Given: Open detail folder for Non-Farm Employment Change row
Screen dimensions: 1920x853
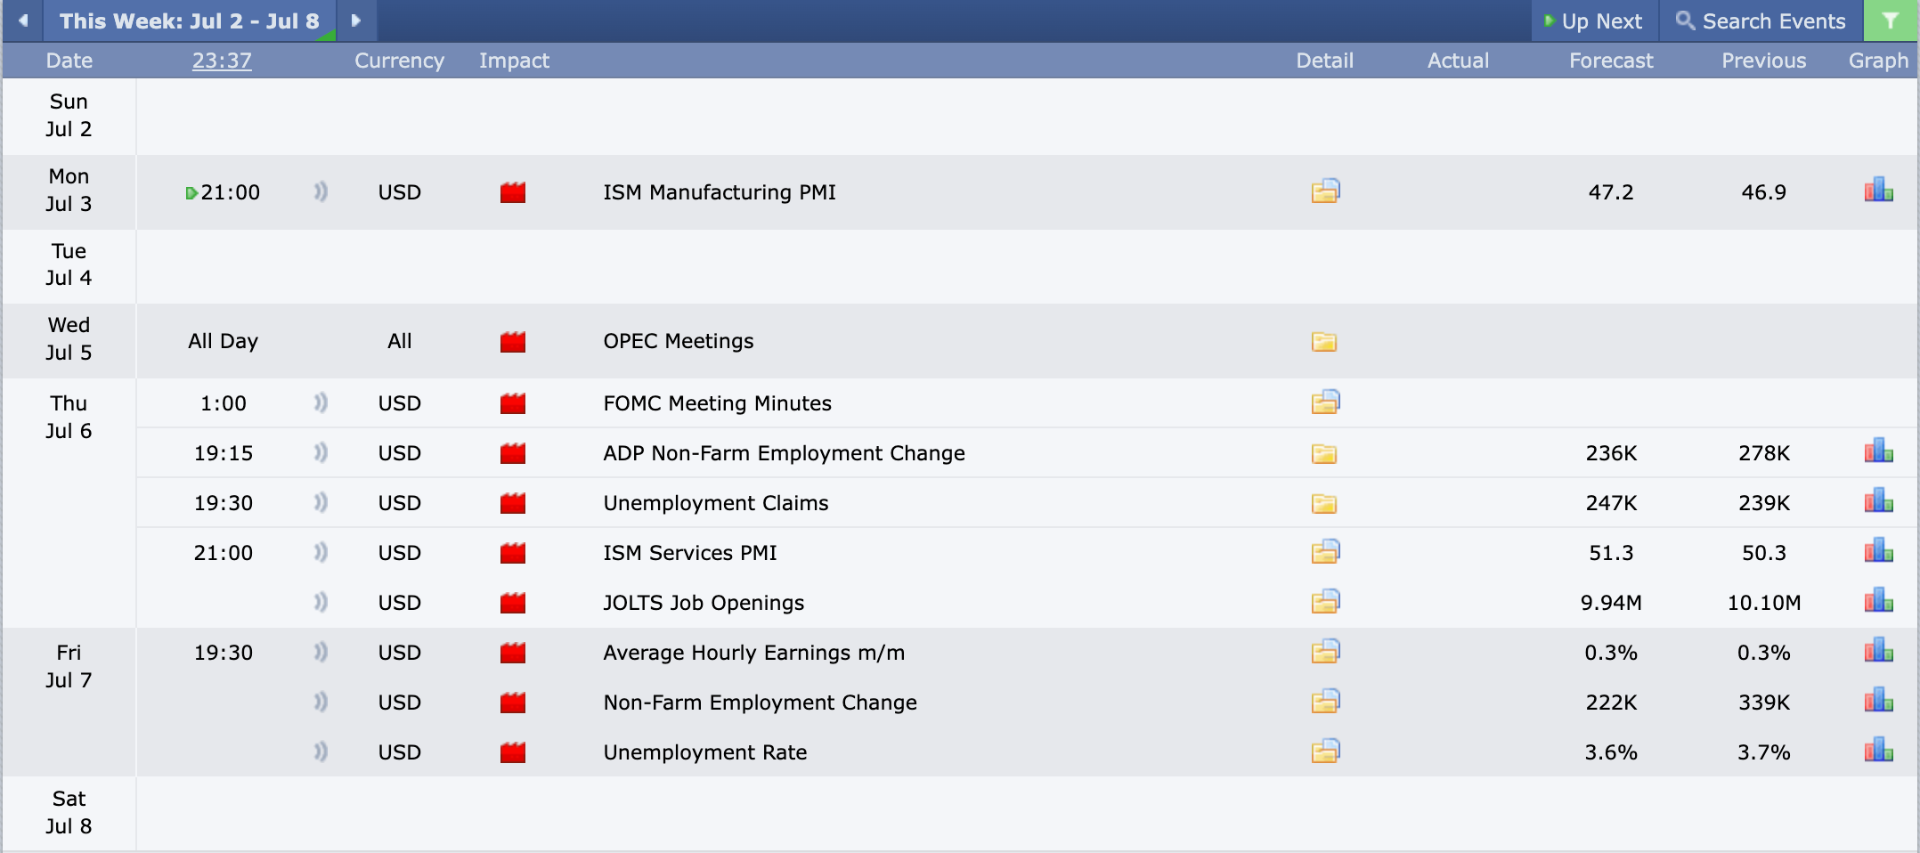Looking at the screenshot, I should coord(1325,702).
